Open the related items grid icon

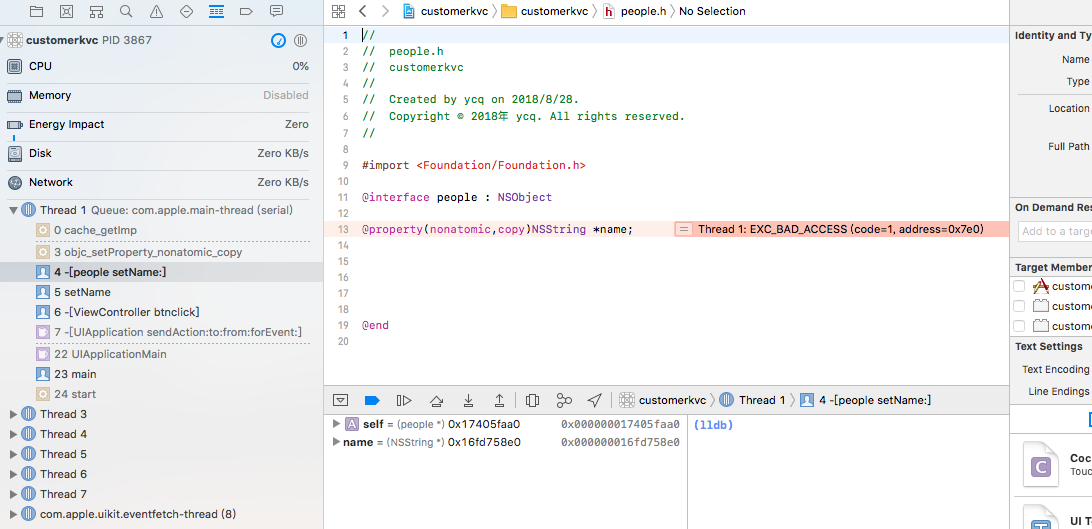click(x=338, y=11)
